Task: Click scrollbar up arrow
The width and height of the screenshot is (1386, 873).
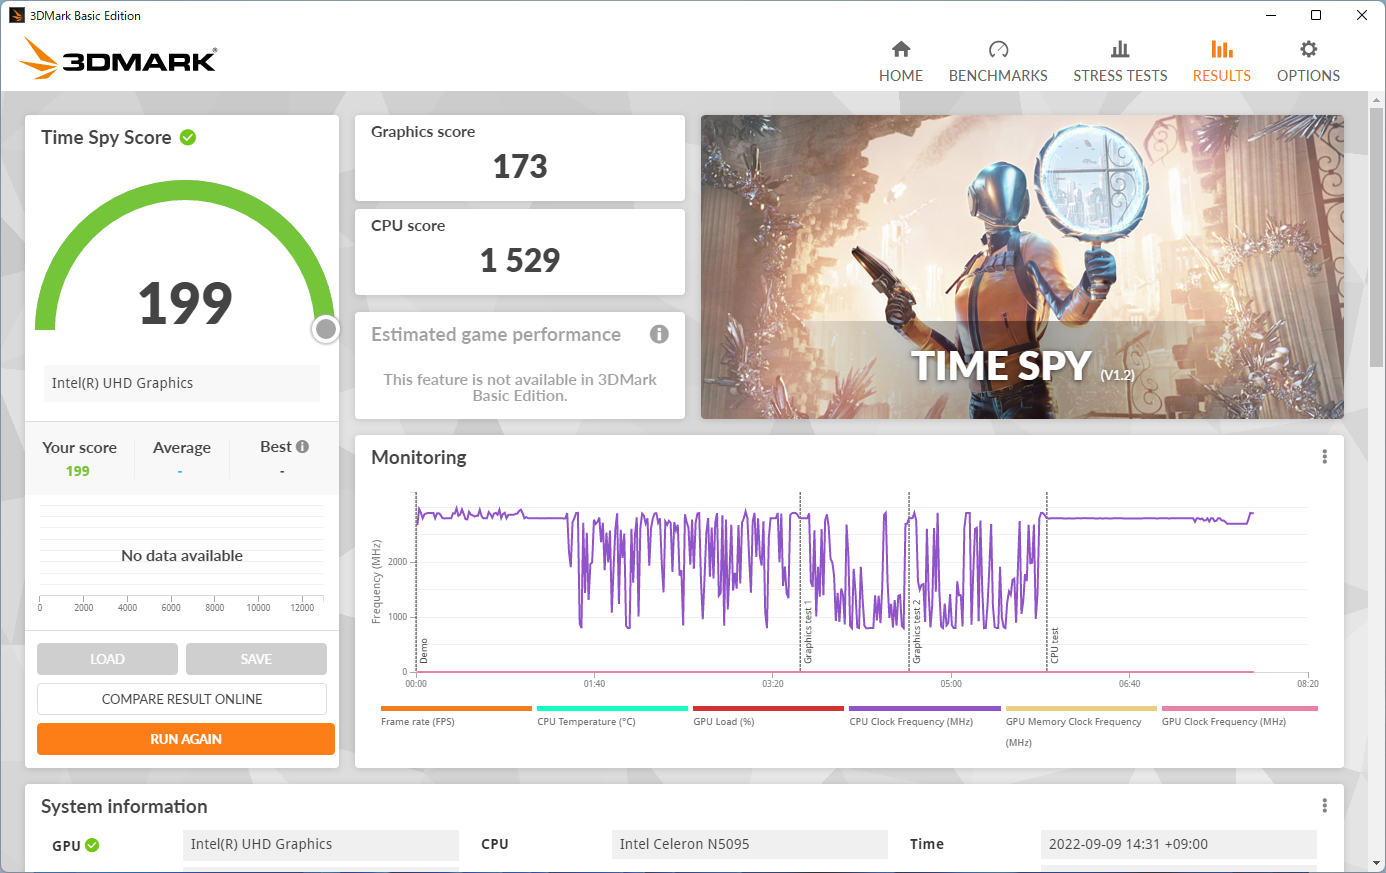Action: [1377, 99]
